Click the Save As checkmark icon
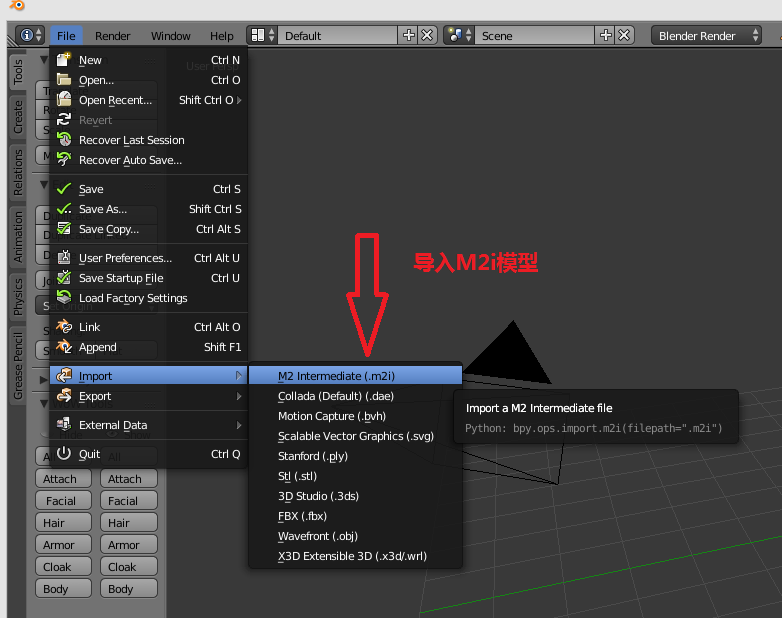The width and height of the screenshot is (782, 618). pos(64,208)
